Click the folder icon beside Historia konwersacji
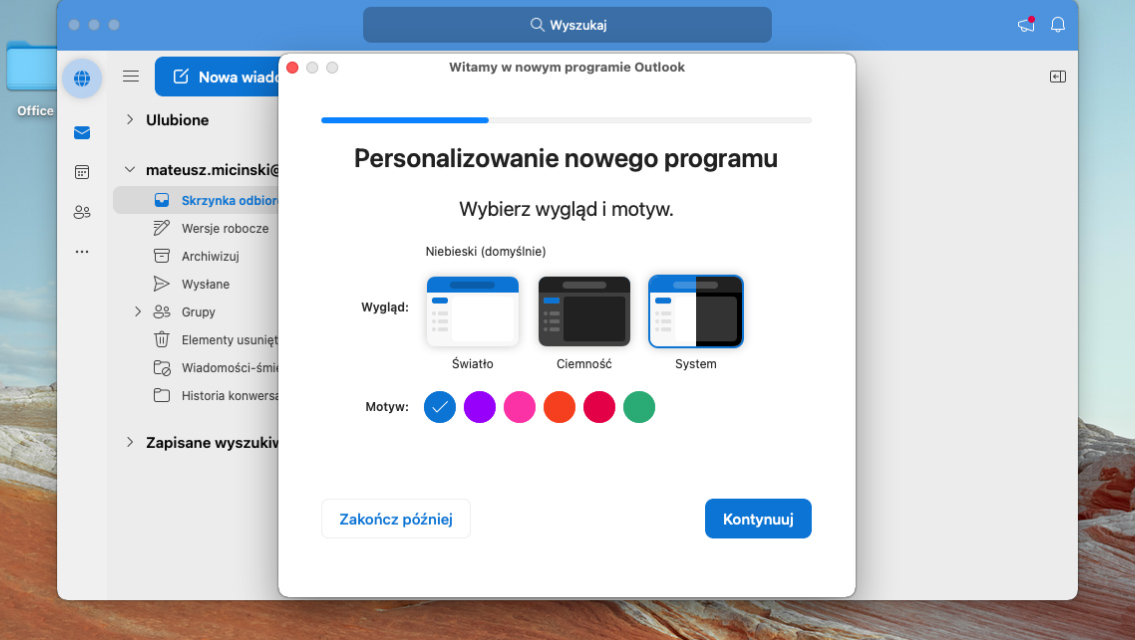 162,395
